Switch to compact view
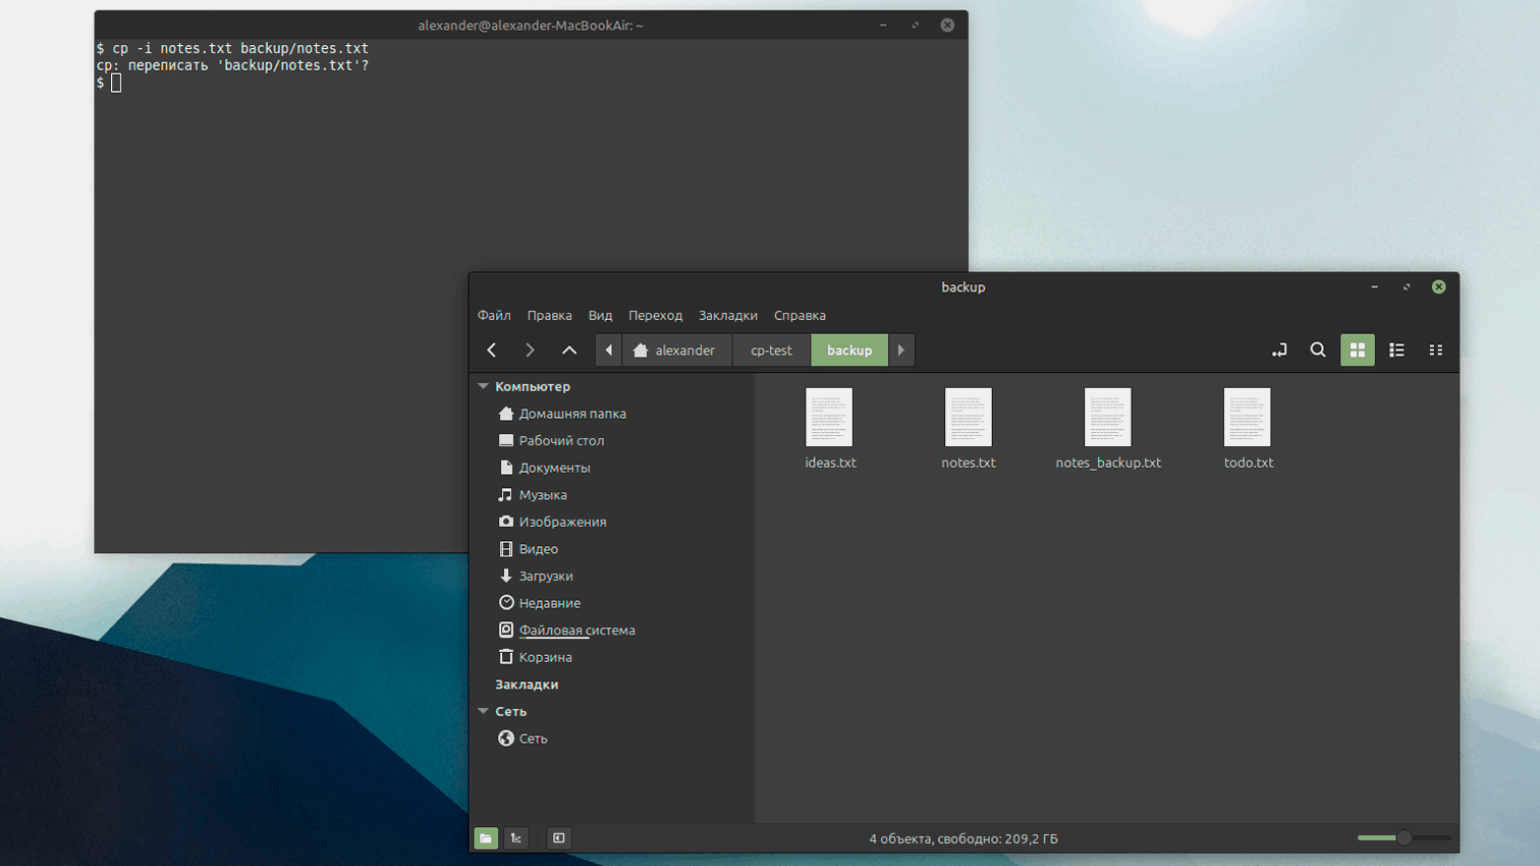Image resolution: width=1540 pixels, height=866 pixels. pyautogui.click(x=1435, y=350)
